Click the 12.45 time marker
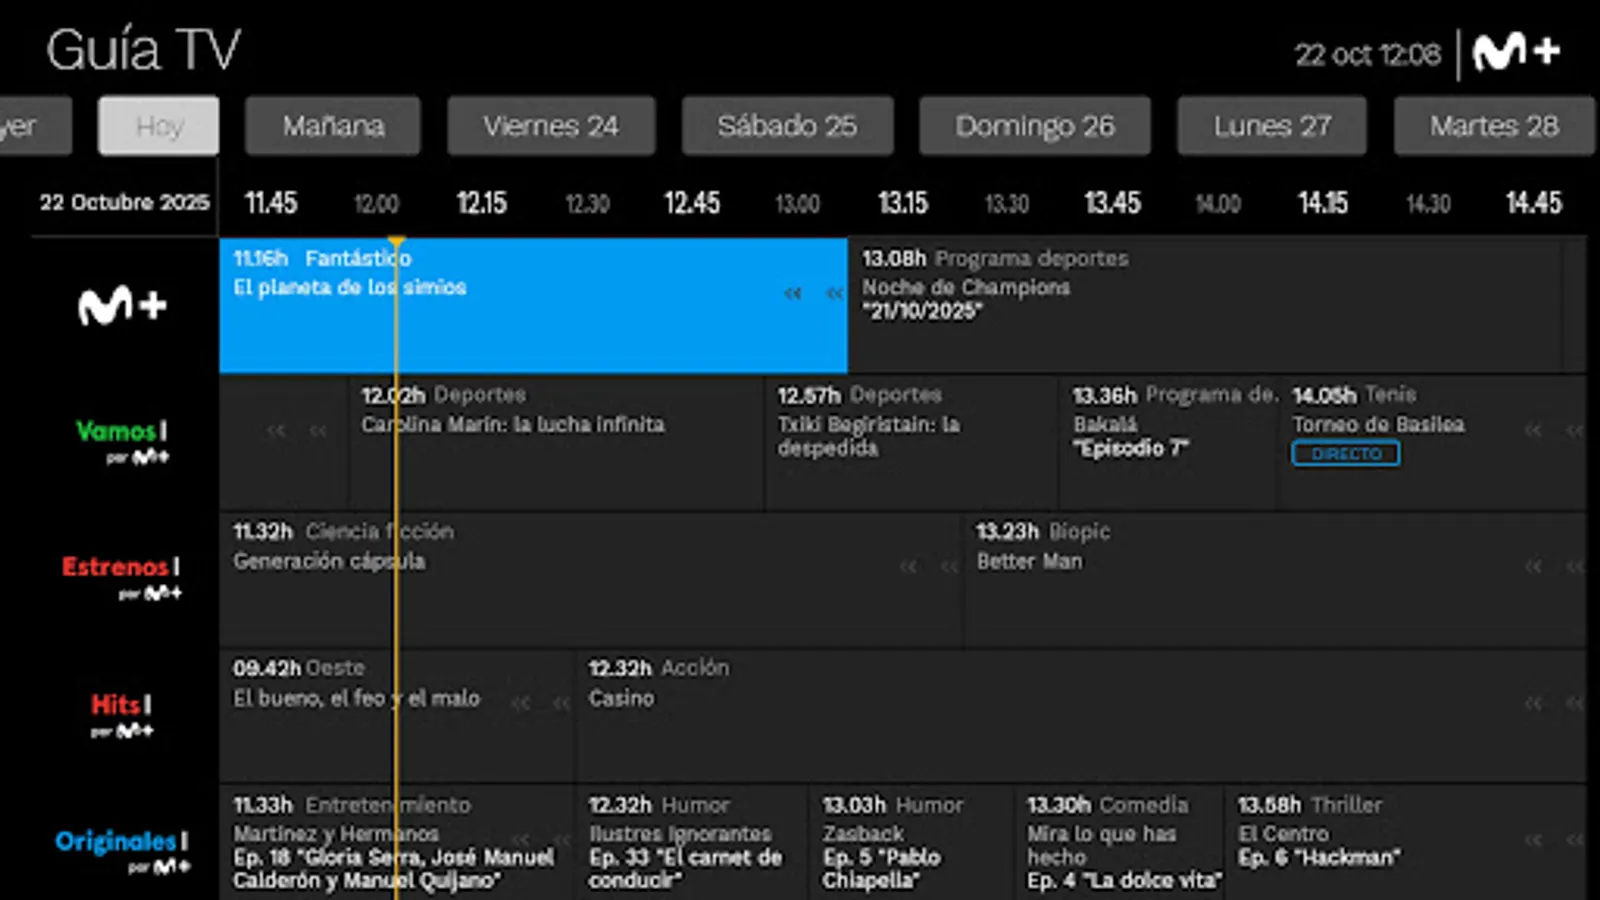The height and width of the screenshot is (900, 1600). point(692,203)
